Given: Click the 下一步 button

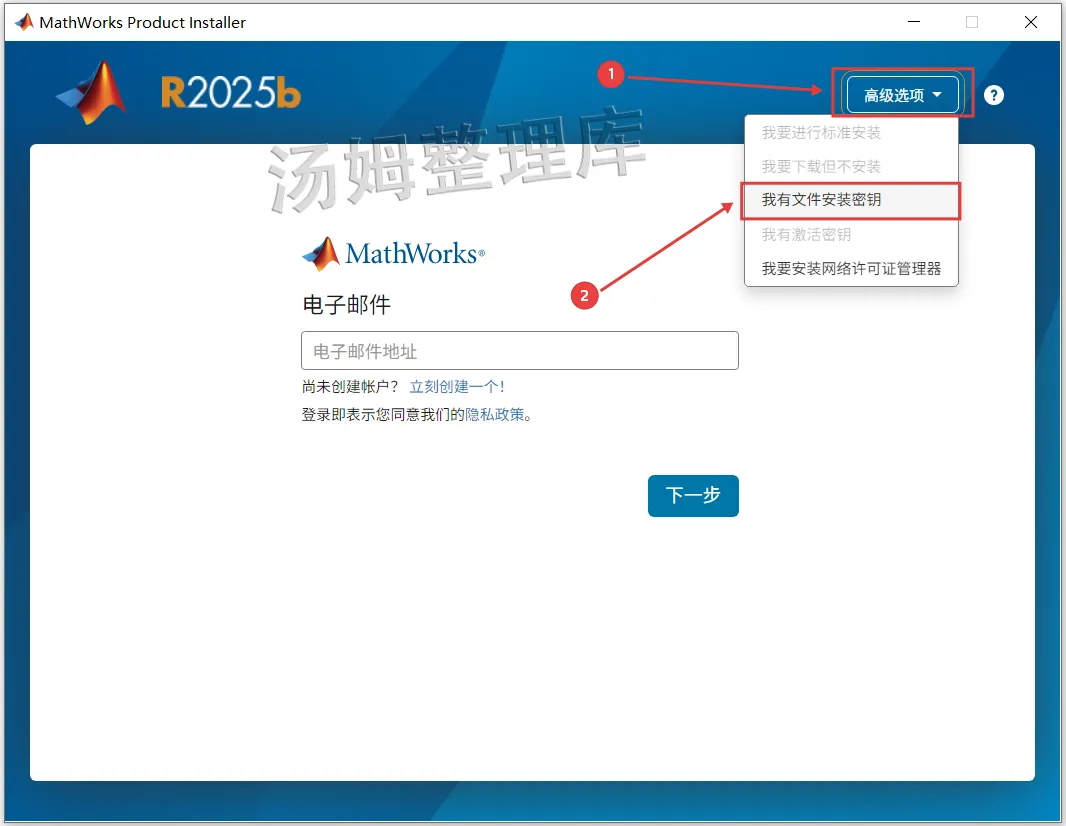Looking at the screenshot, I should click(x=693, y=496).
